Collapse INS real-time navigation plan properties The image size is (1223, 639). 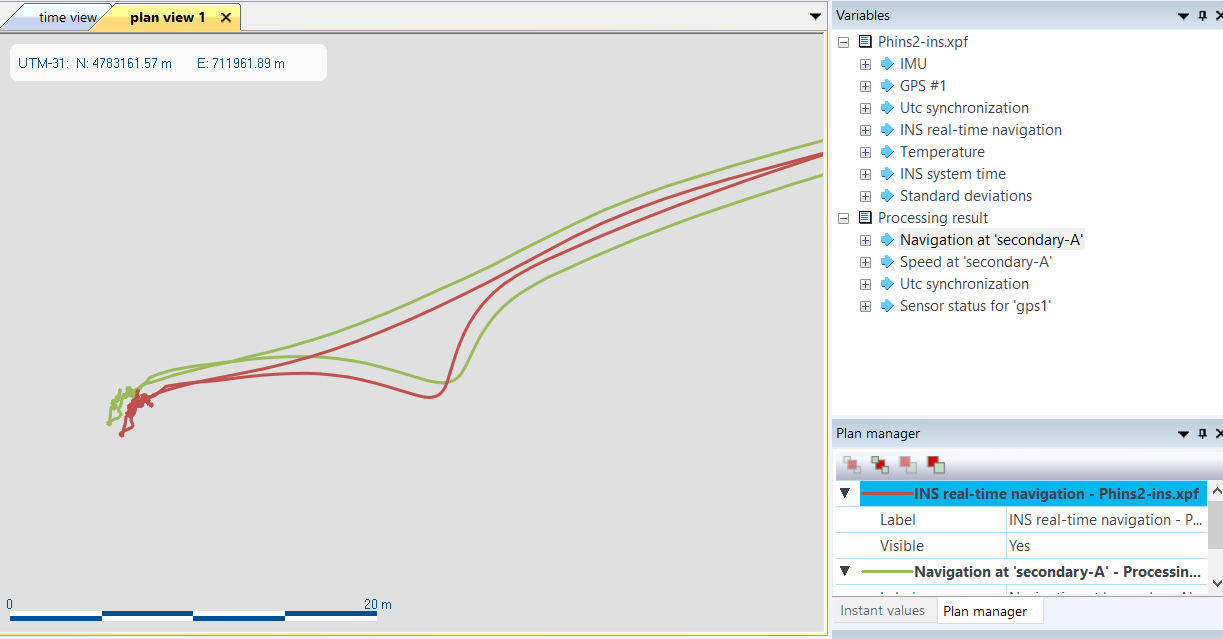pyautogui.click(x=845, y=494)
